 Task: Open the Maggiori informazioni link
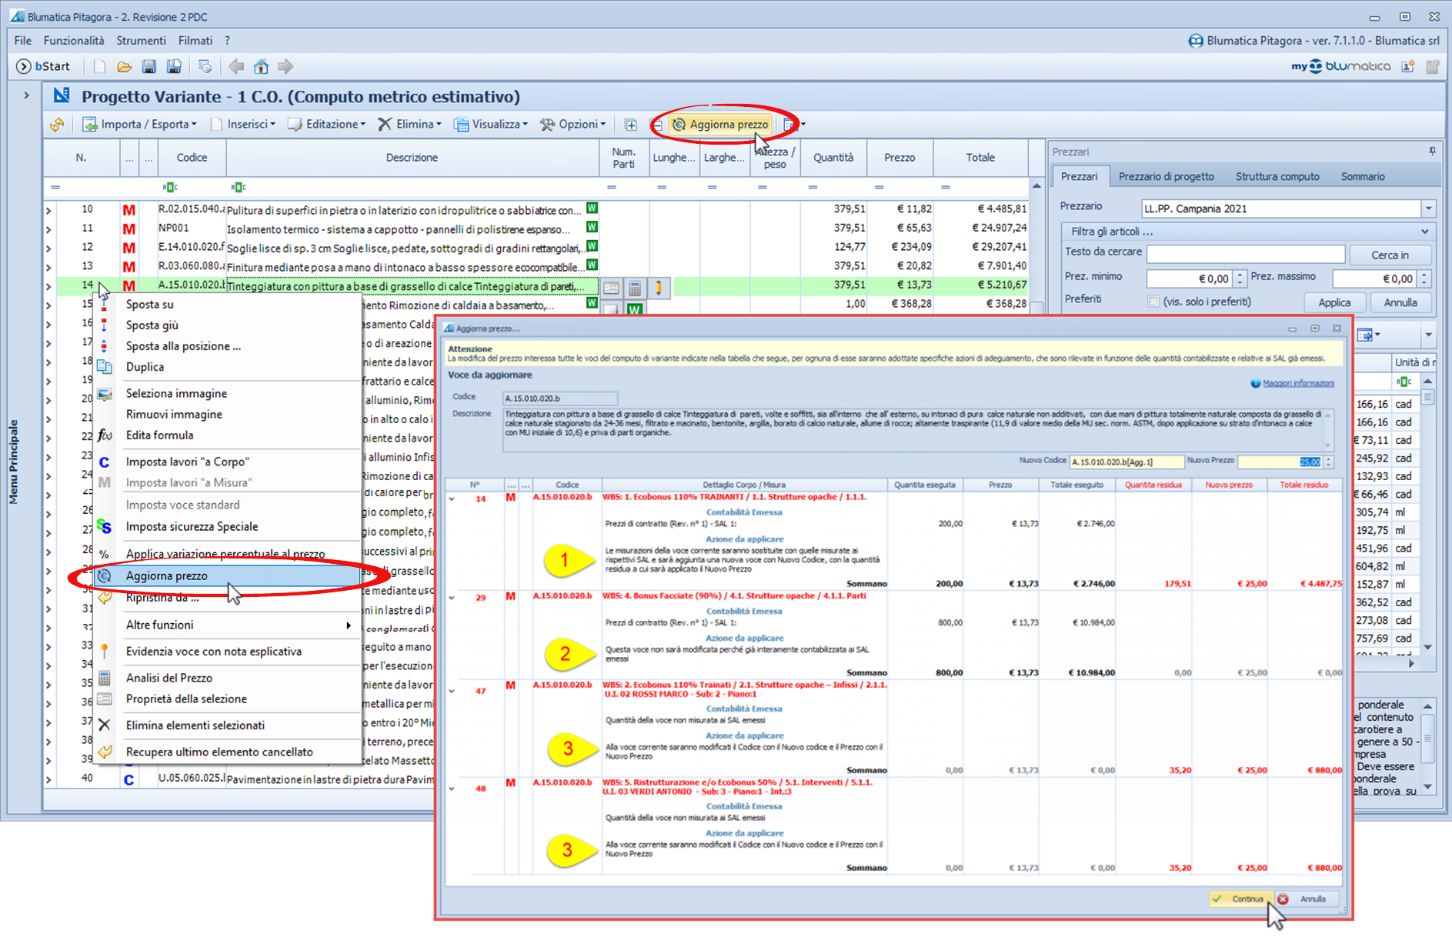coord(1298,383)
